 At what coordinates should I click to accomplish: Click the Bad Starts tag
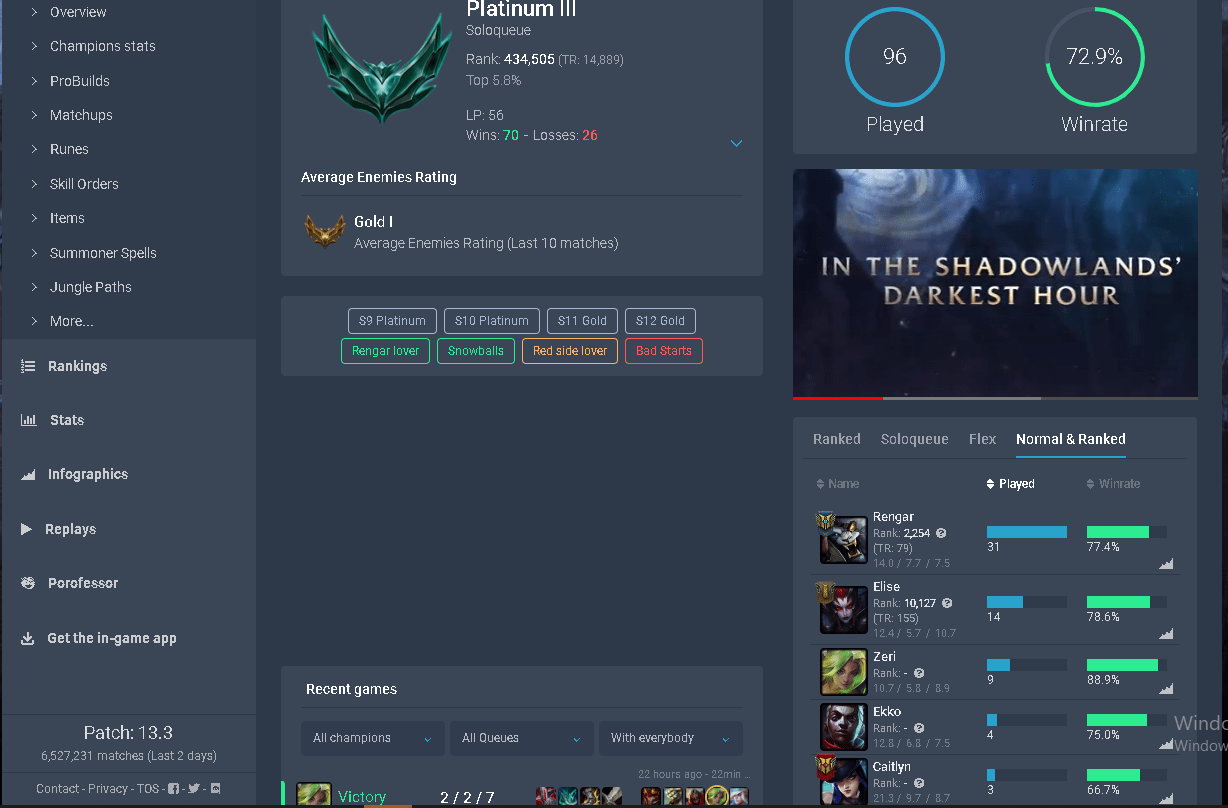click(664, 351)
